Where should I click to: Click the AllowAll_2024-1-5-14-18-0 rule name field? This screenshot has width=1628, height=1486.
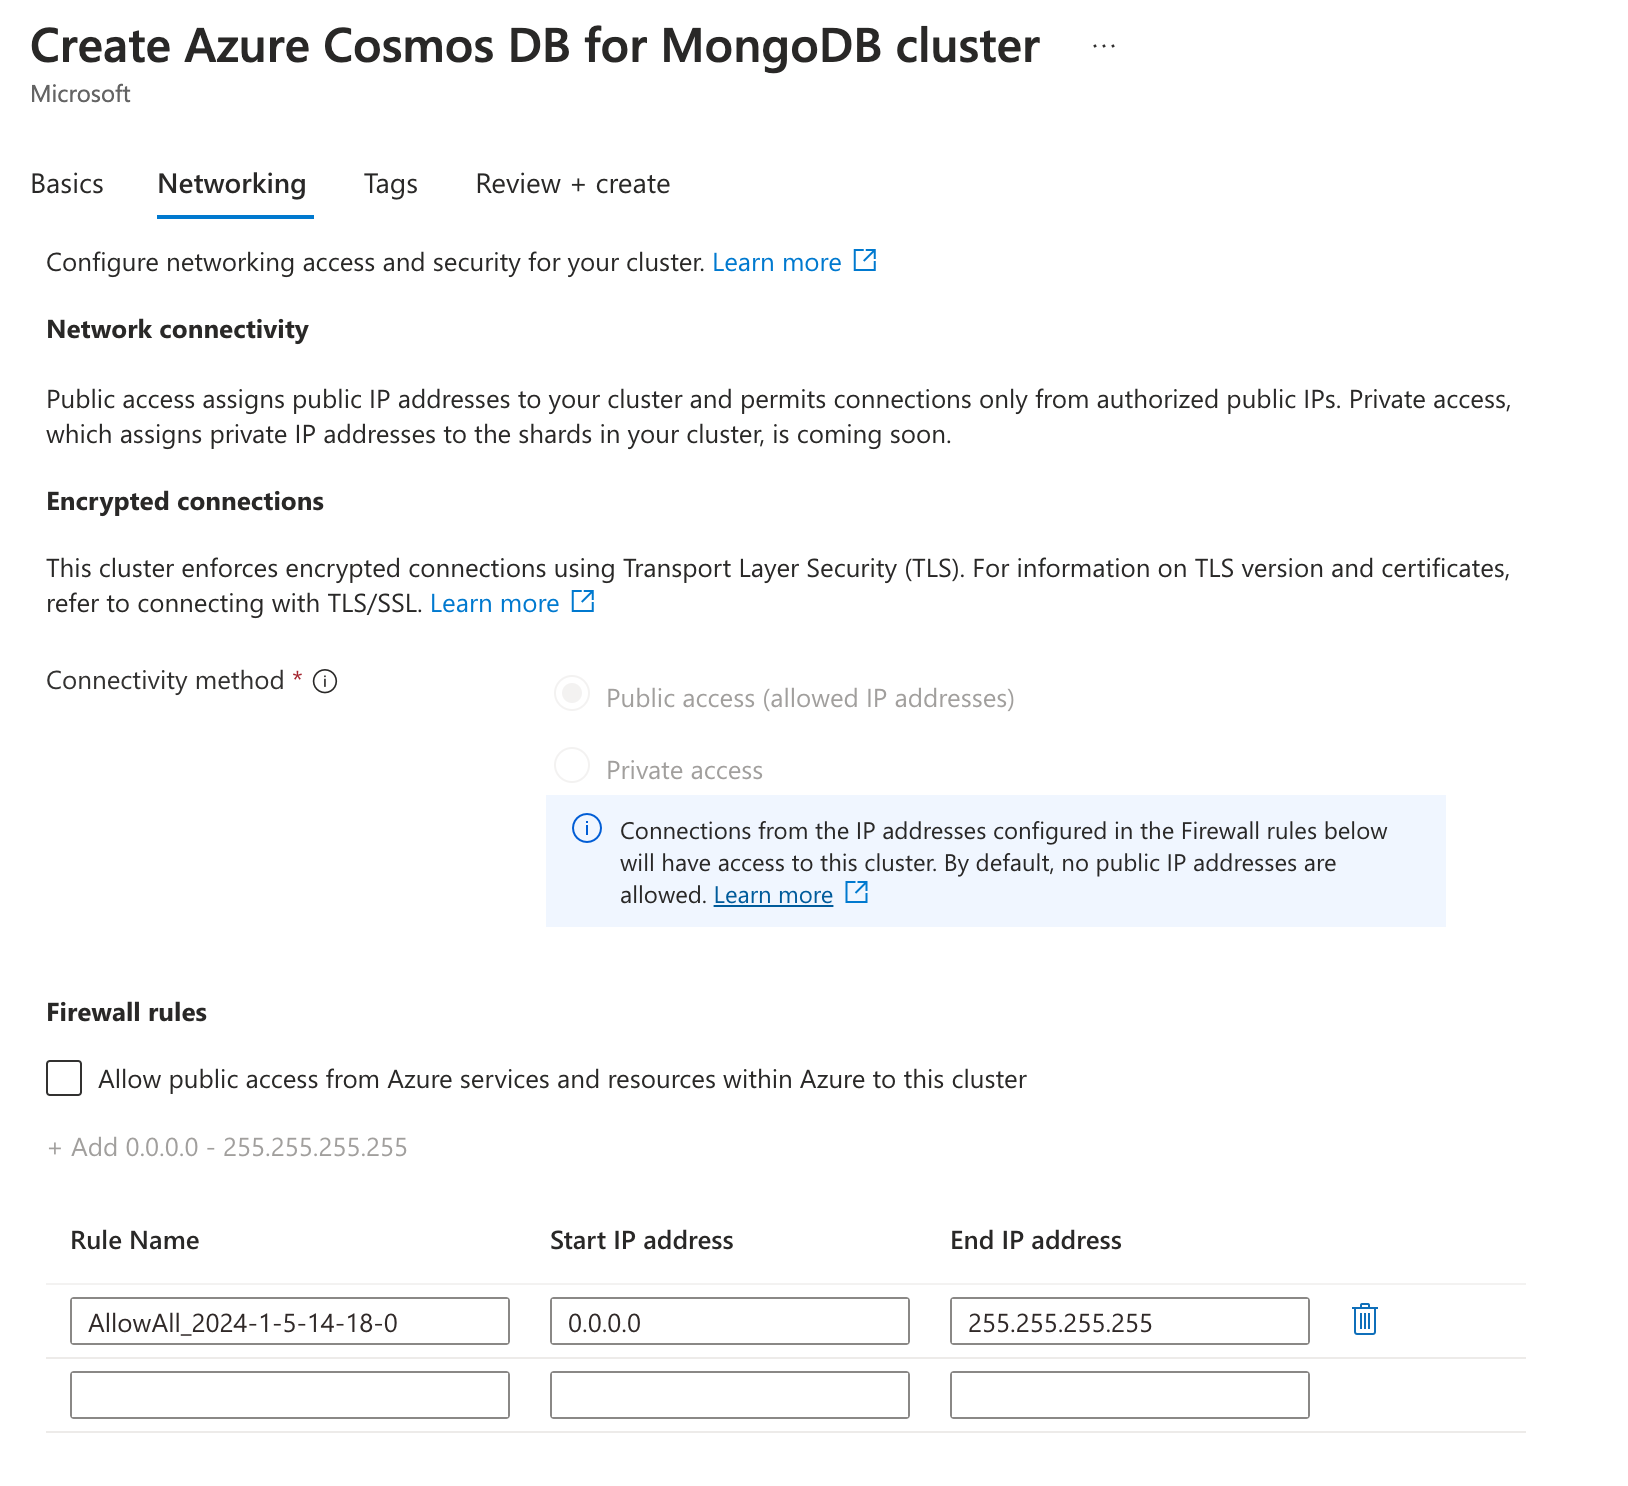coord(290,1321)
